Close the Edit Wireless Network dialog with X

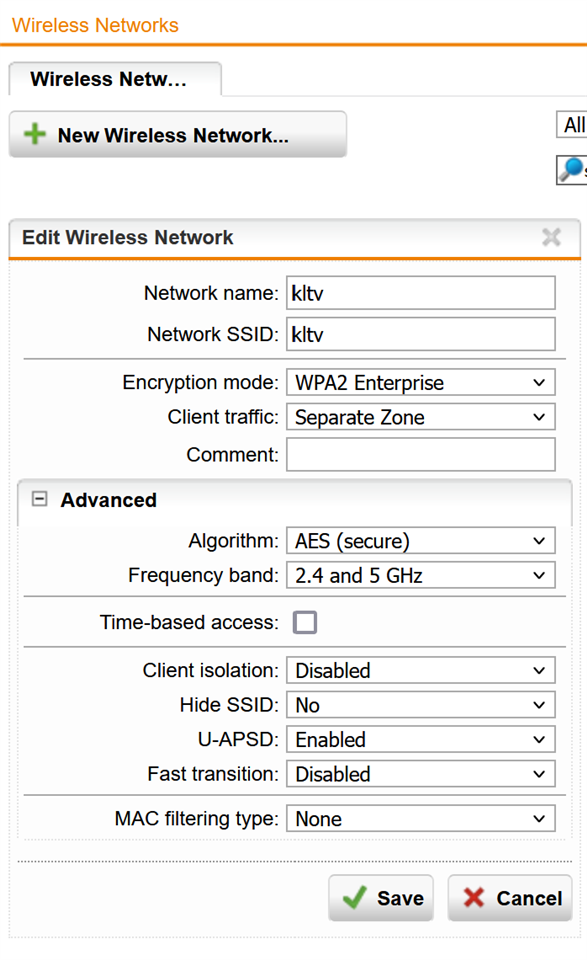coord(551,237)
